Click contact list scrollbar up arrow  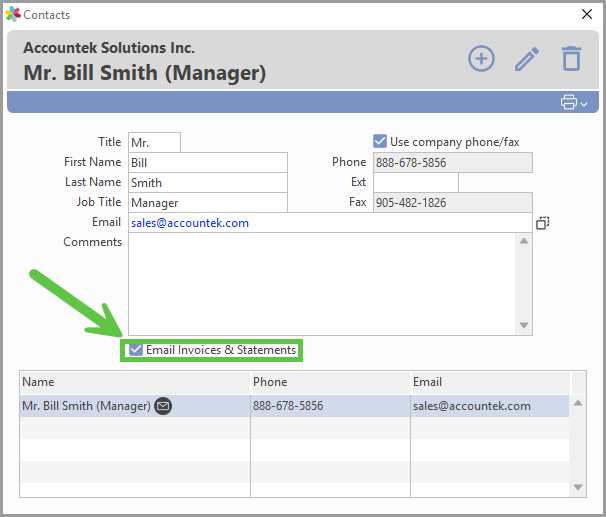pos(578,403)
